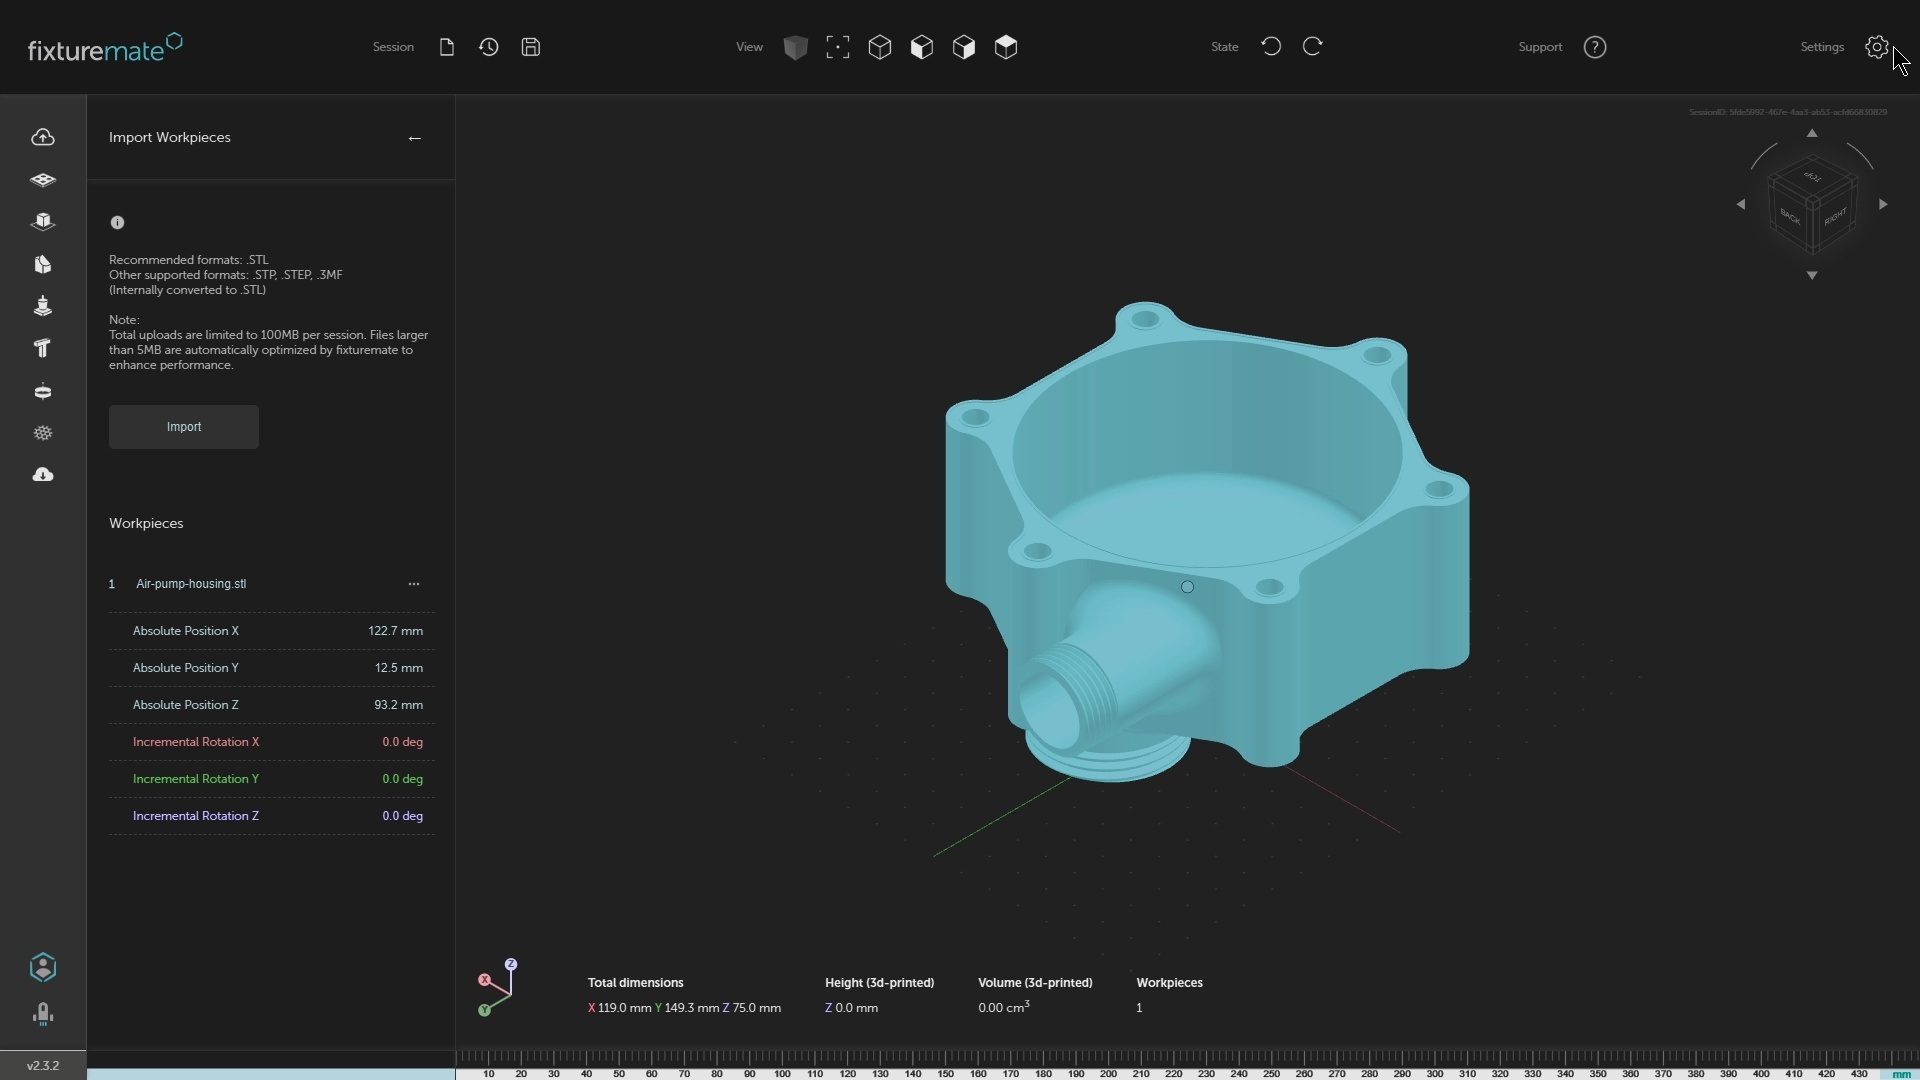Open the Air-pump-housing.stl options menu
Image resolution: width=1920 pixels, height=1080 pixels.
tap(415, 584)
